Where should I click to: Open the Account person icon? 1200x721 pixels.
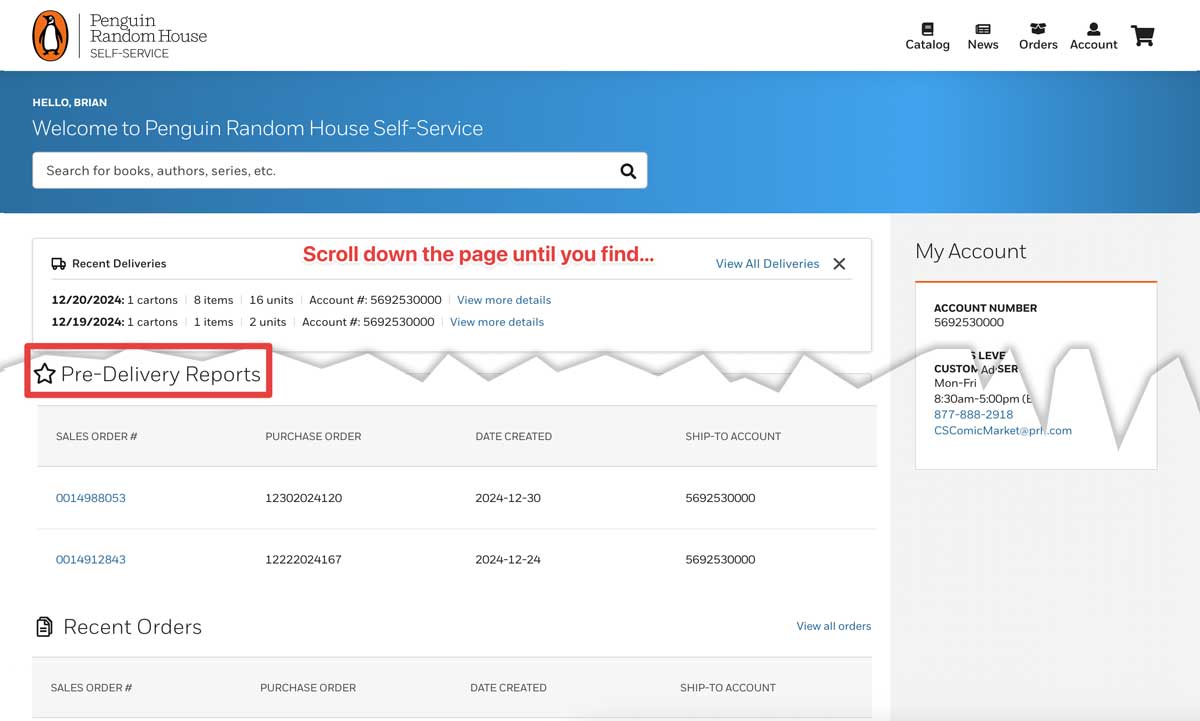pyautogui.click(x=1093, y=29)
